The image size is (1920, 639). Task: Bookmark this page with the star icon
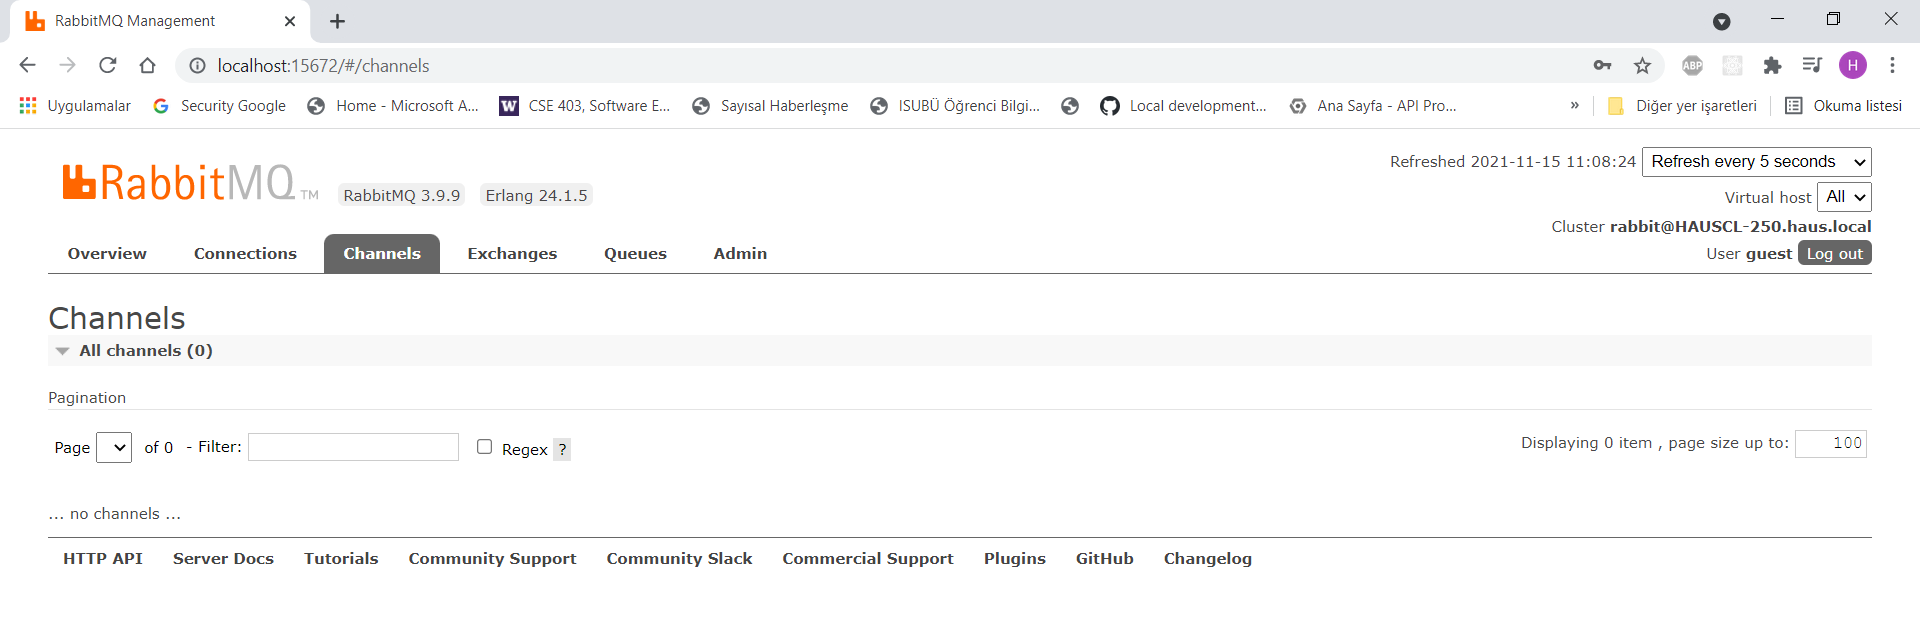1642,65
